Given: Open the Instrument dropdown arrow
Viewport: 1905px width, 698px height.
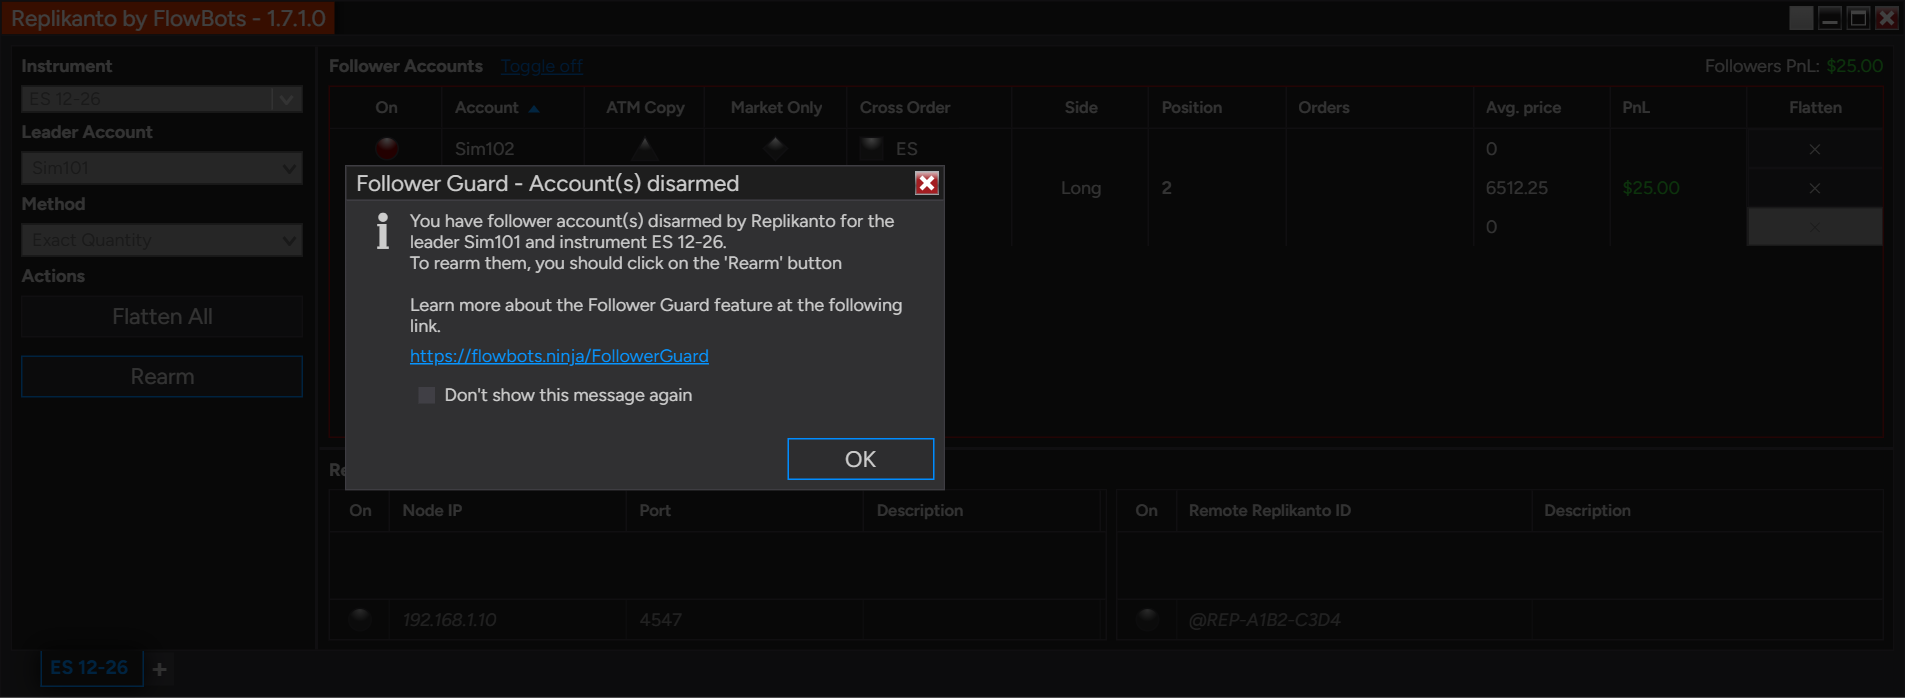Looking at the screenshot, I should coord(286,99).
